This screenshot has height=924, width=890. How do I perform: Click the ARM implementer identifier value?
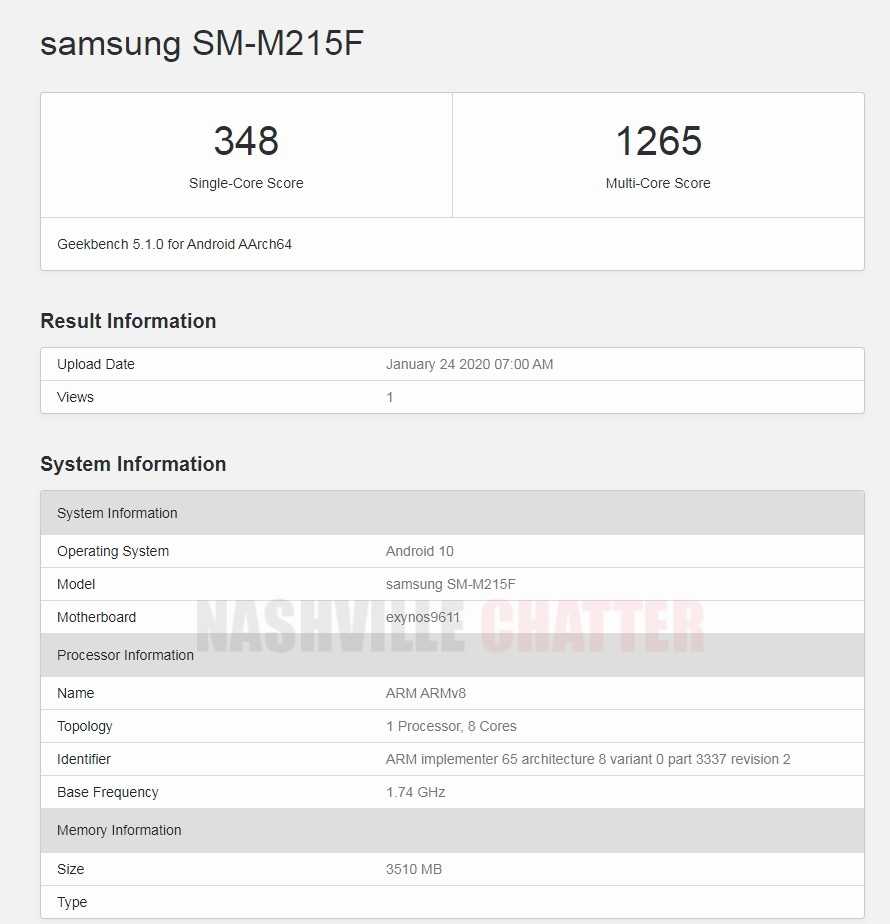click(588, 759)
